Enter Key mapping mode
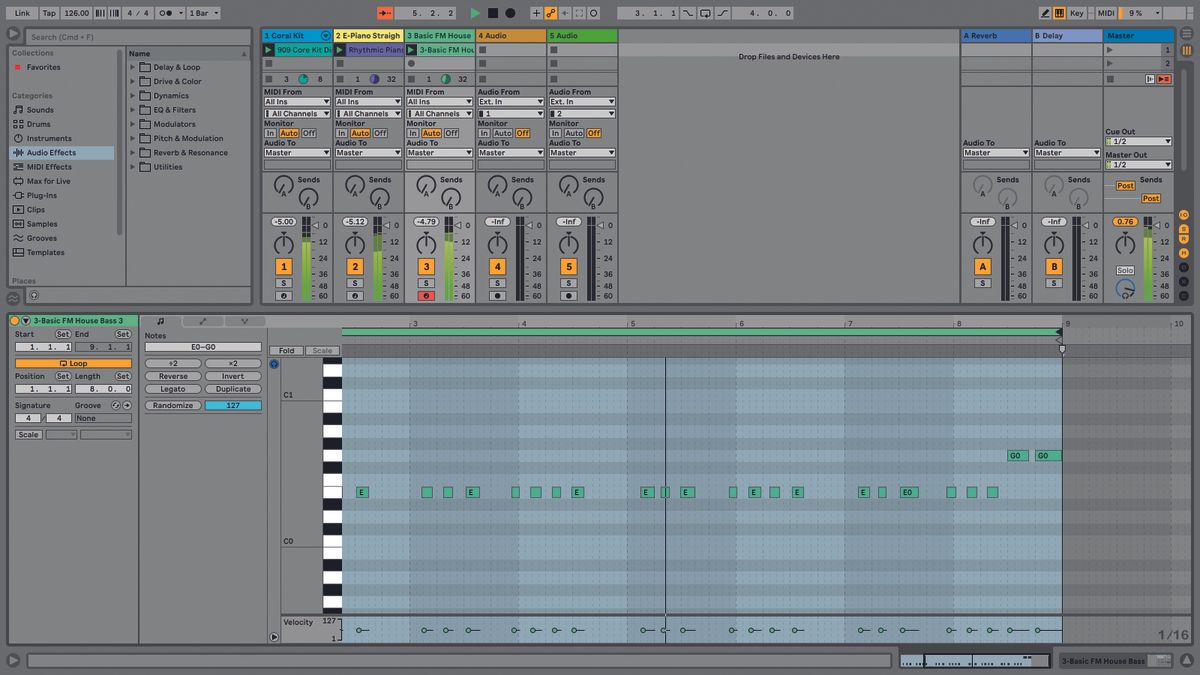 (1078, 13)
